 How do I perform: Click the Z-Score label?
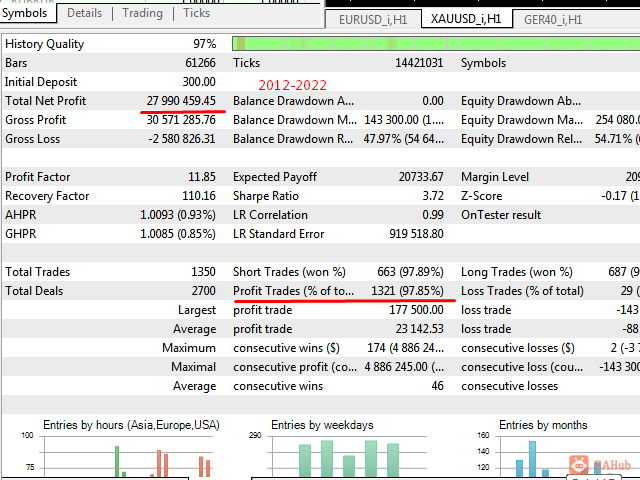tap(482, 196)
